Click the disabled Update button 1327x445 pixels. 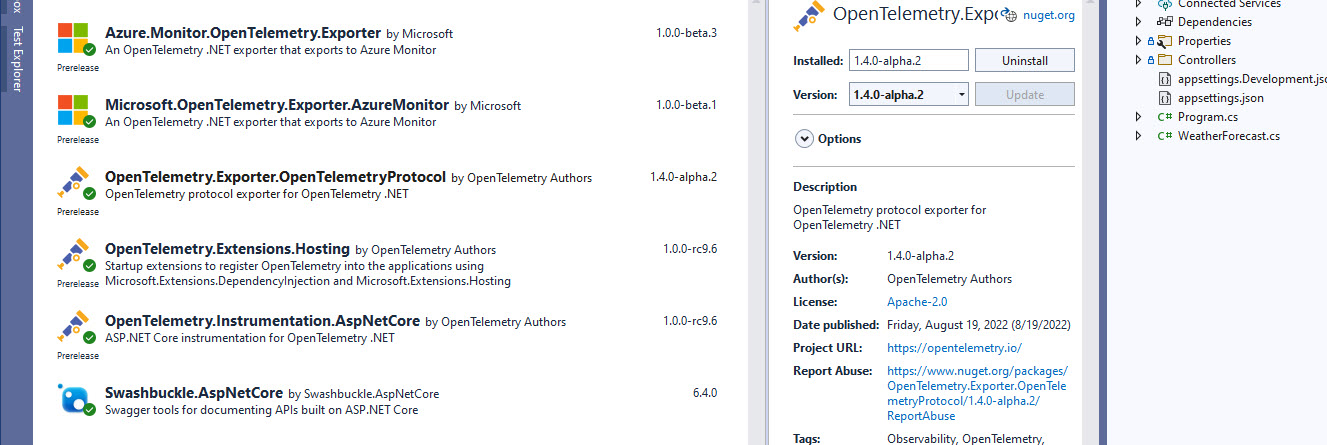[1025, 95]
